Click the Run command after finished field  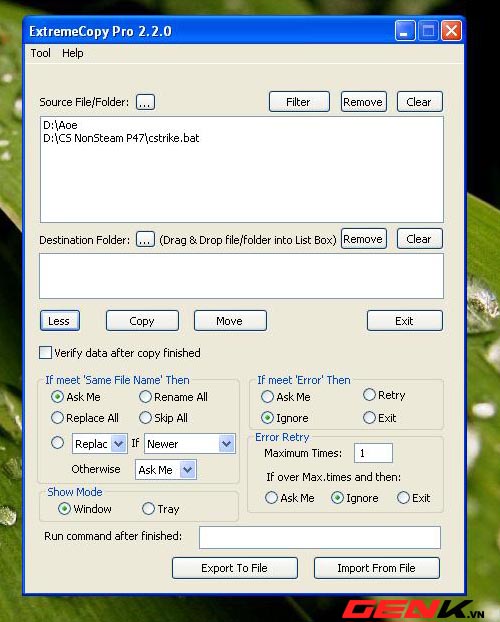point(320,538)
